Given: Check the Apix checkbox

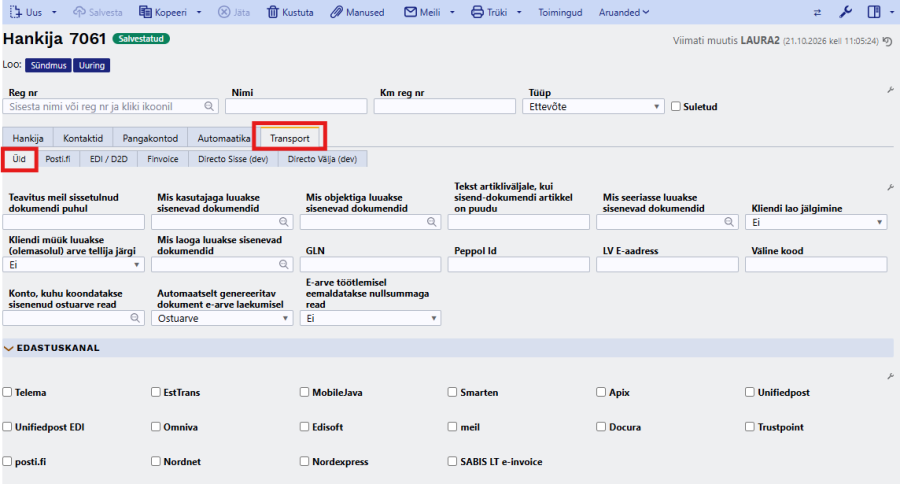Looking at the screenshot, I should pyautogui.click(x=601, y=392).
